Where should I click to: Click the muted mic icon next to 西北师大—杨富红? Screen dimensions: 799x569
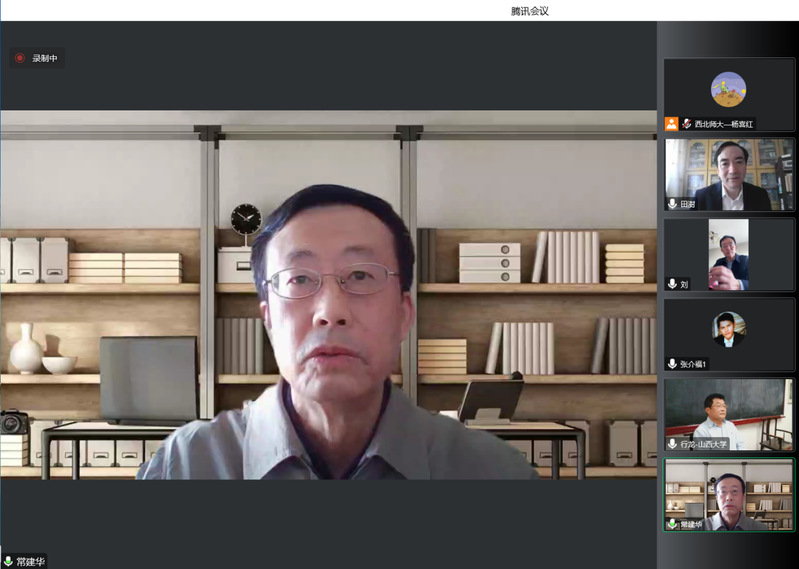687,124
